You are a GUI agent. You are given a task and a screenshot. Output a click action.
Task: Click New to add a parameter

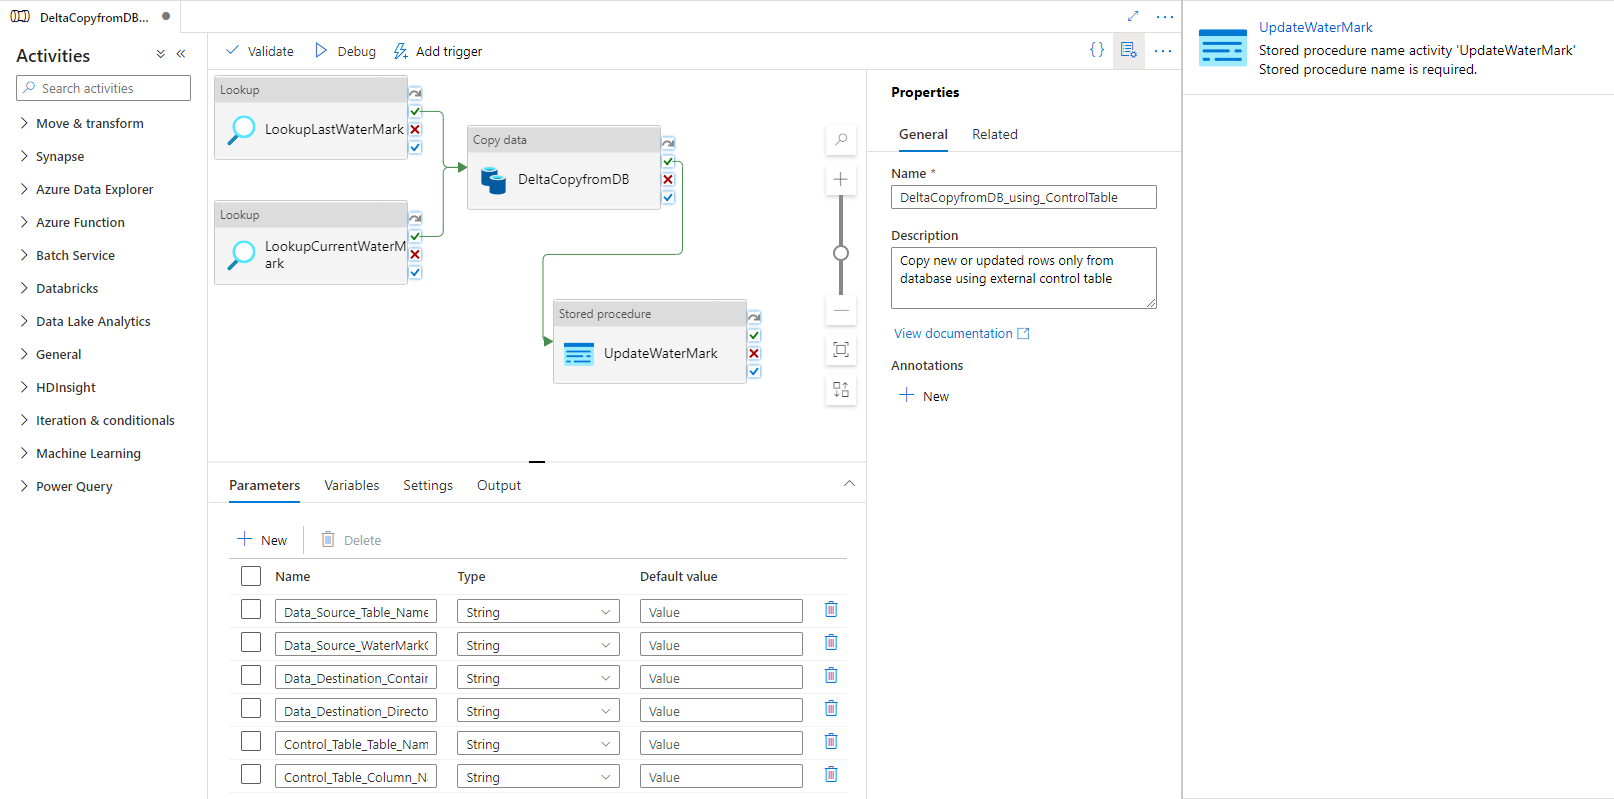coord(262,540)
